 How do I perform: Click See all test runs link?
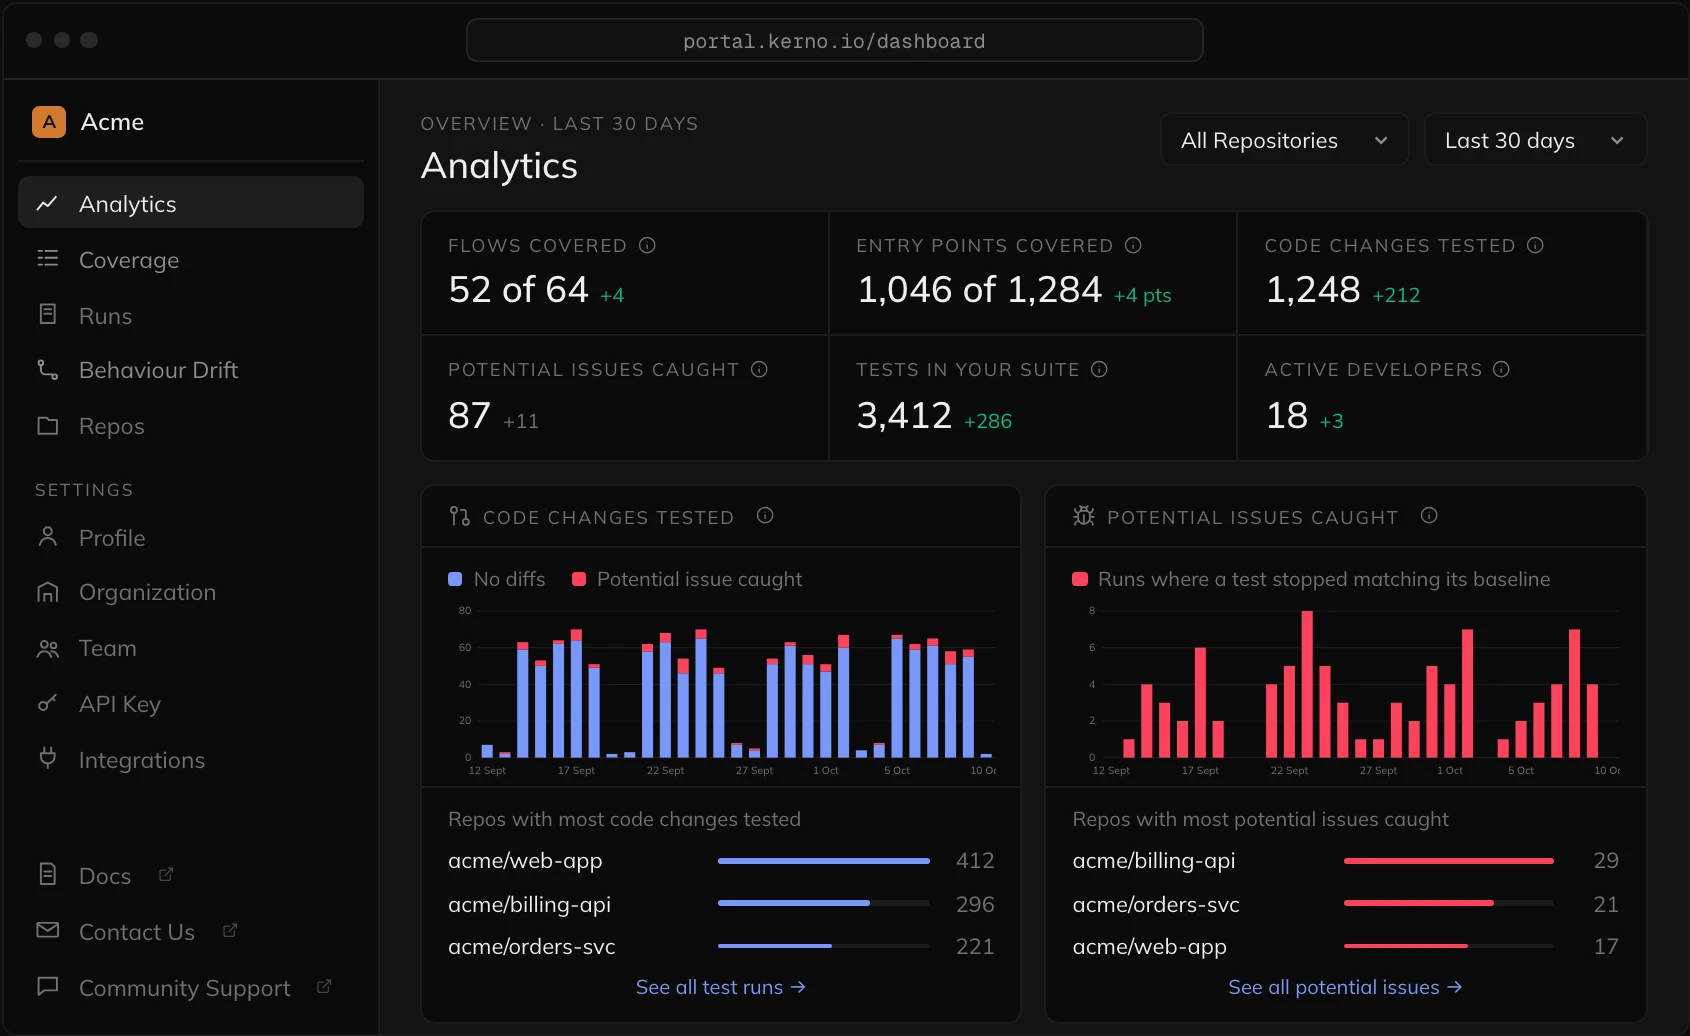pos(720,987)
